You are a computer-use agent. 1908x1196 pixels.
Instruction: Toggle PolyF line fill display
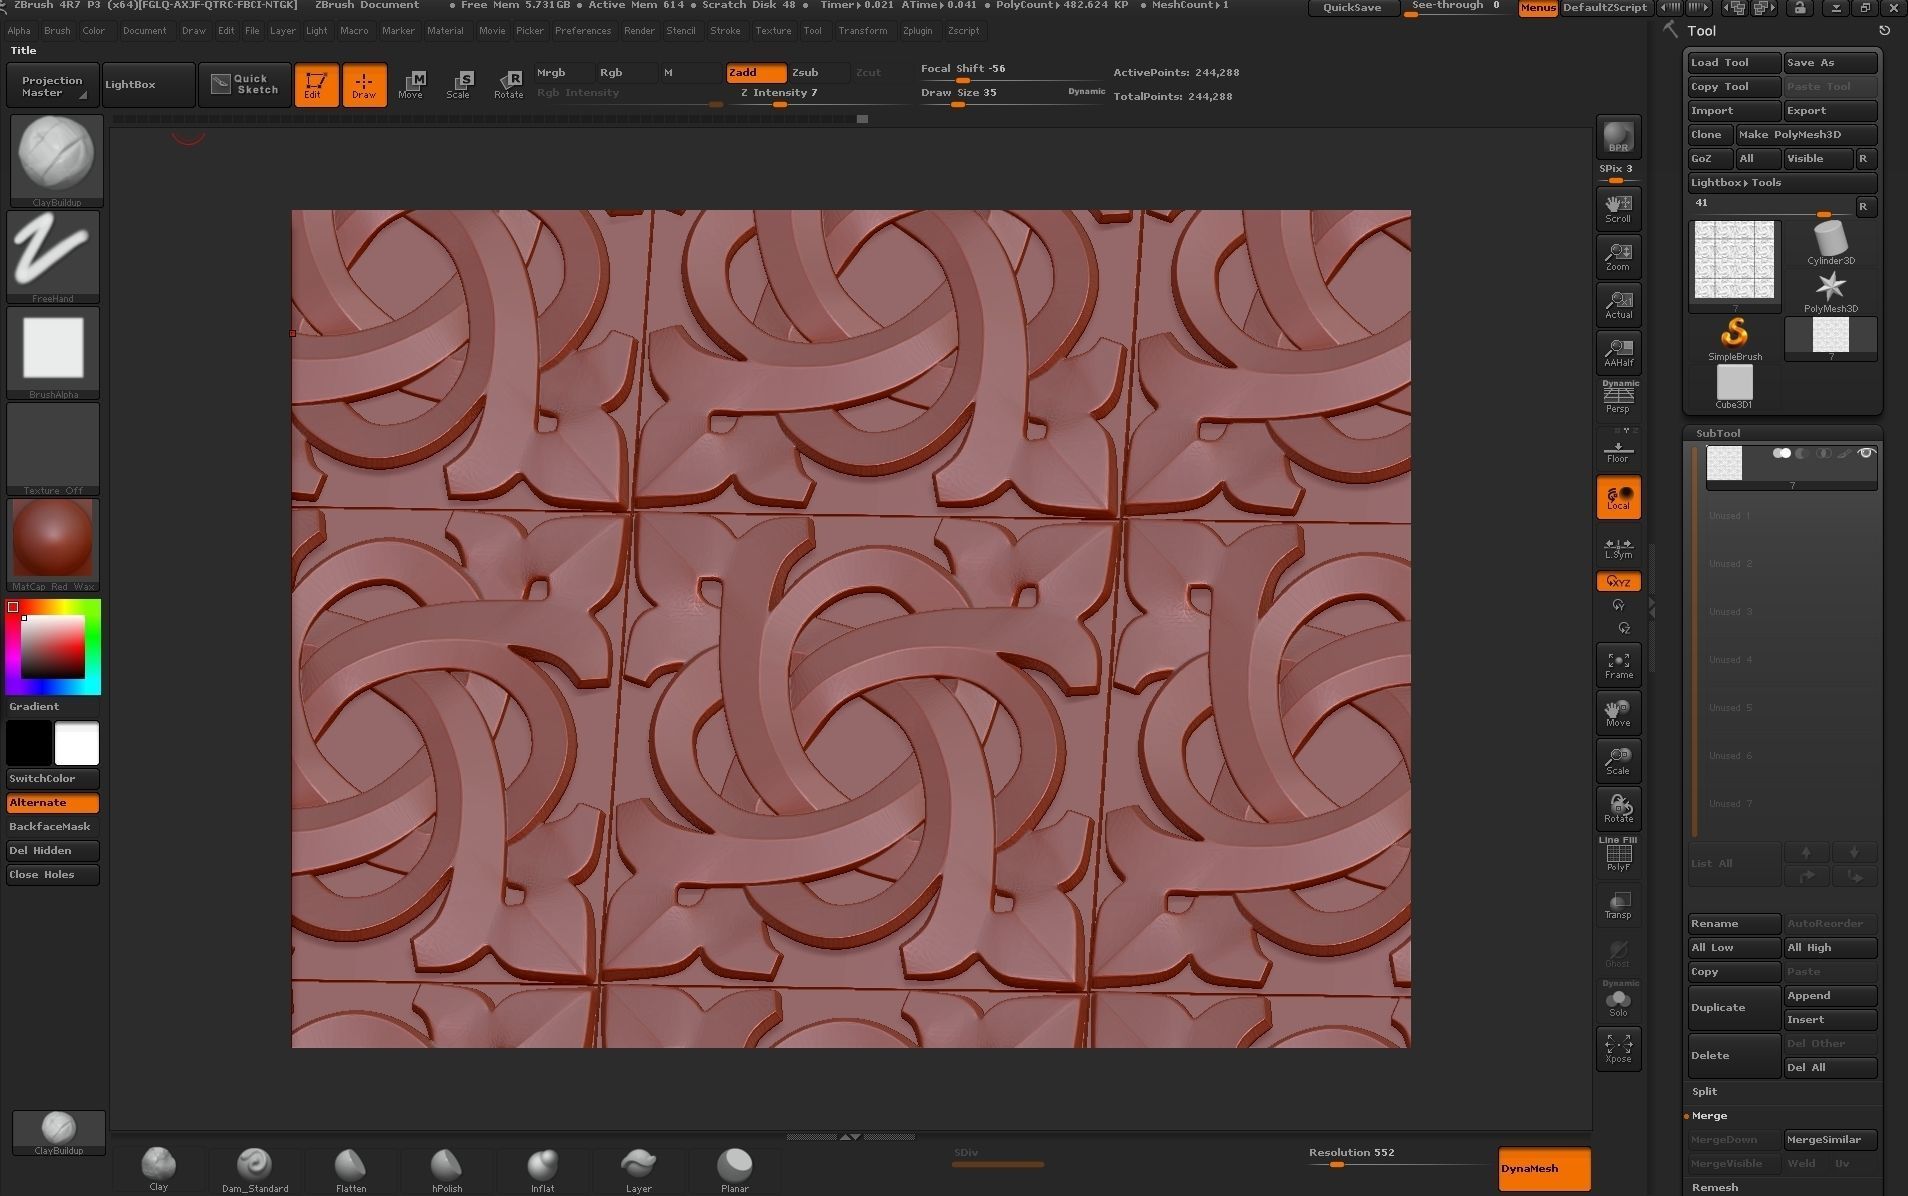click(x=1618, y=855)
